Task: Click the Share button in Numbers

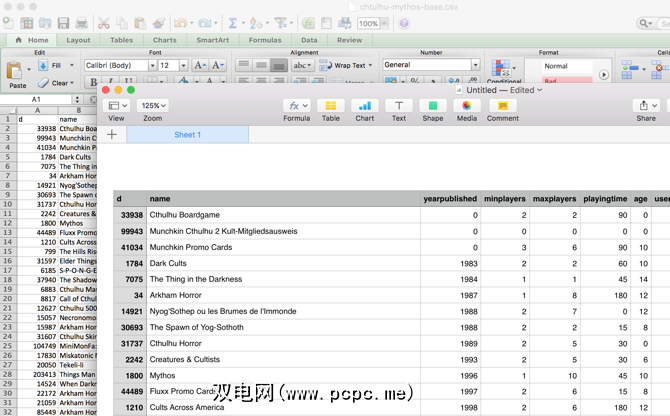Action: [646, 106]
